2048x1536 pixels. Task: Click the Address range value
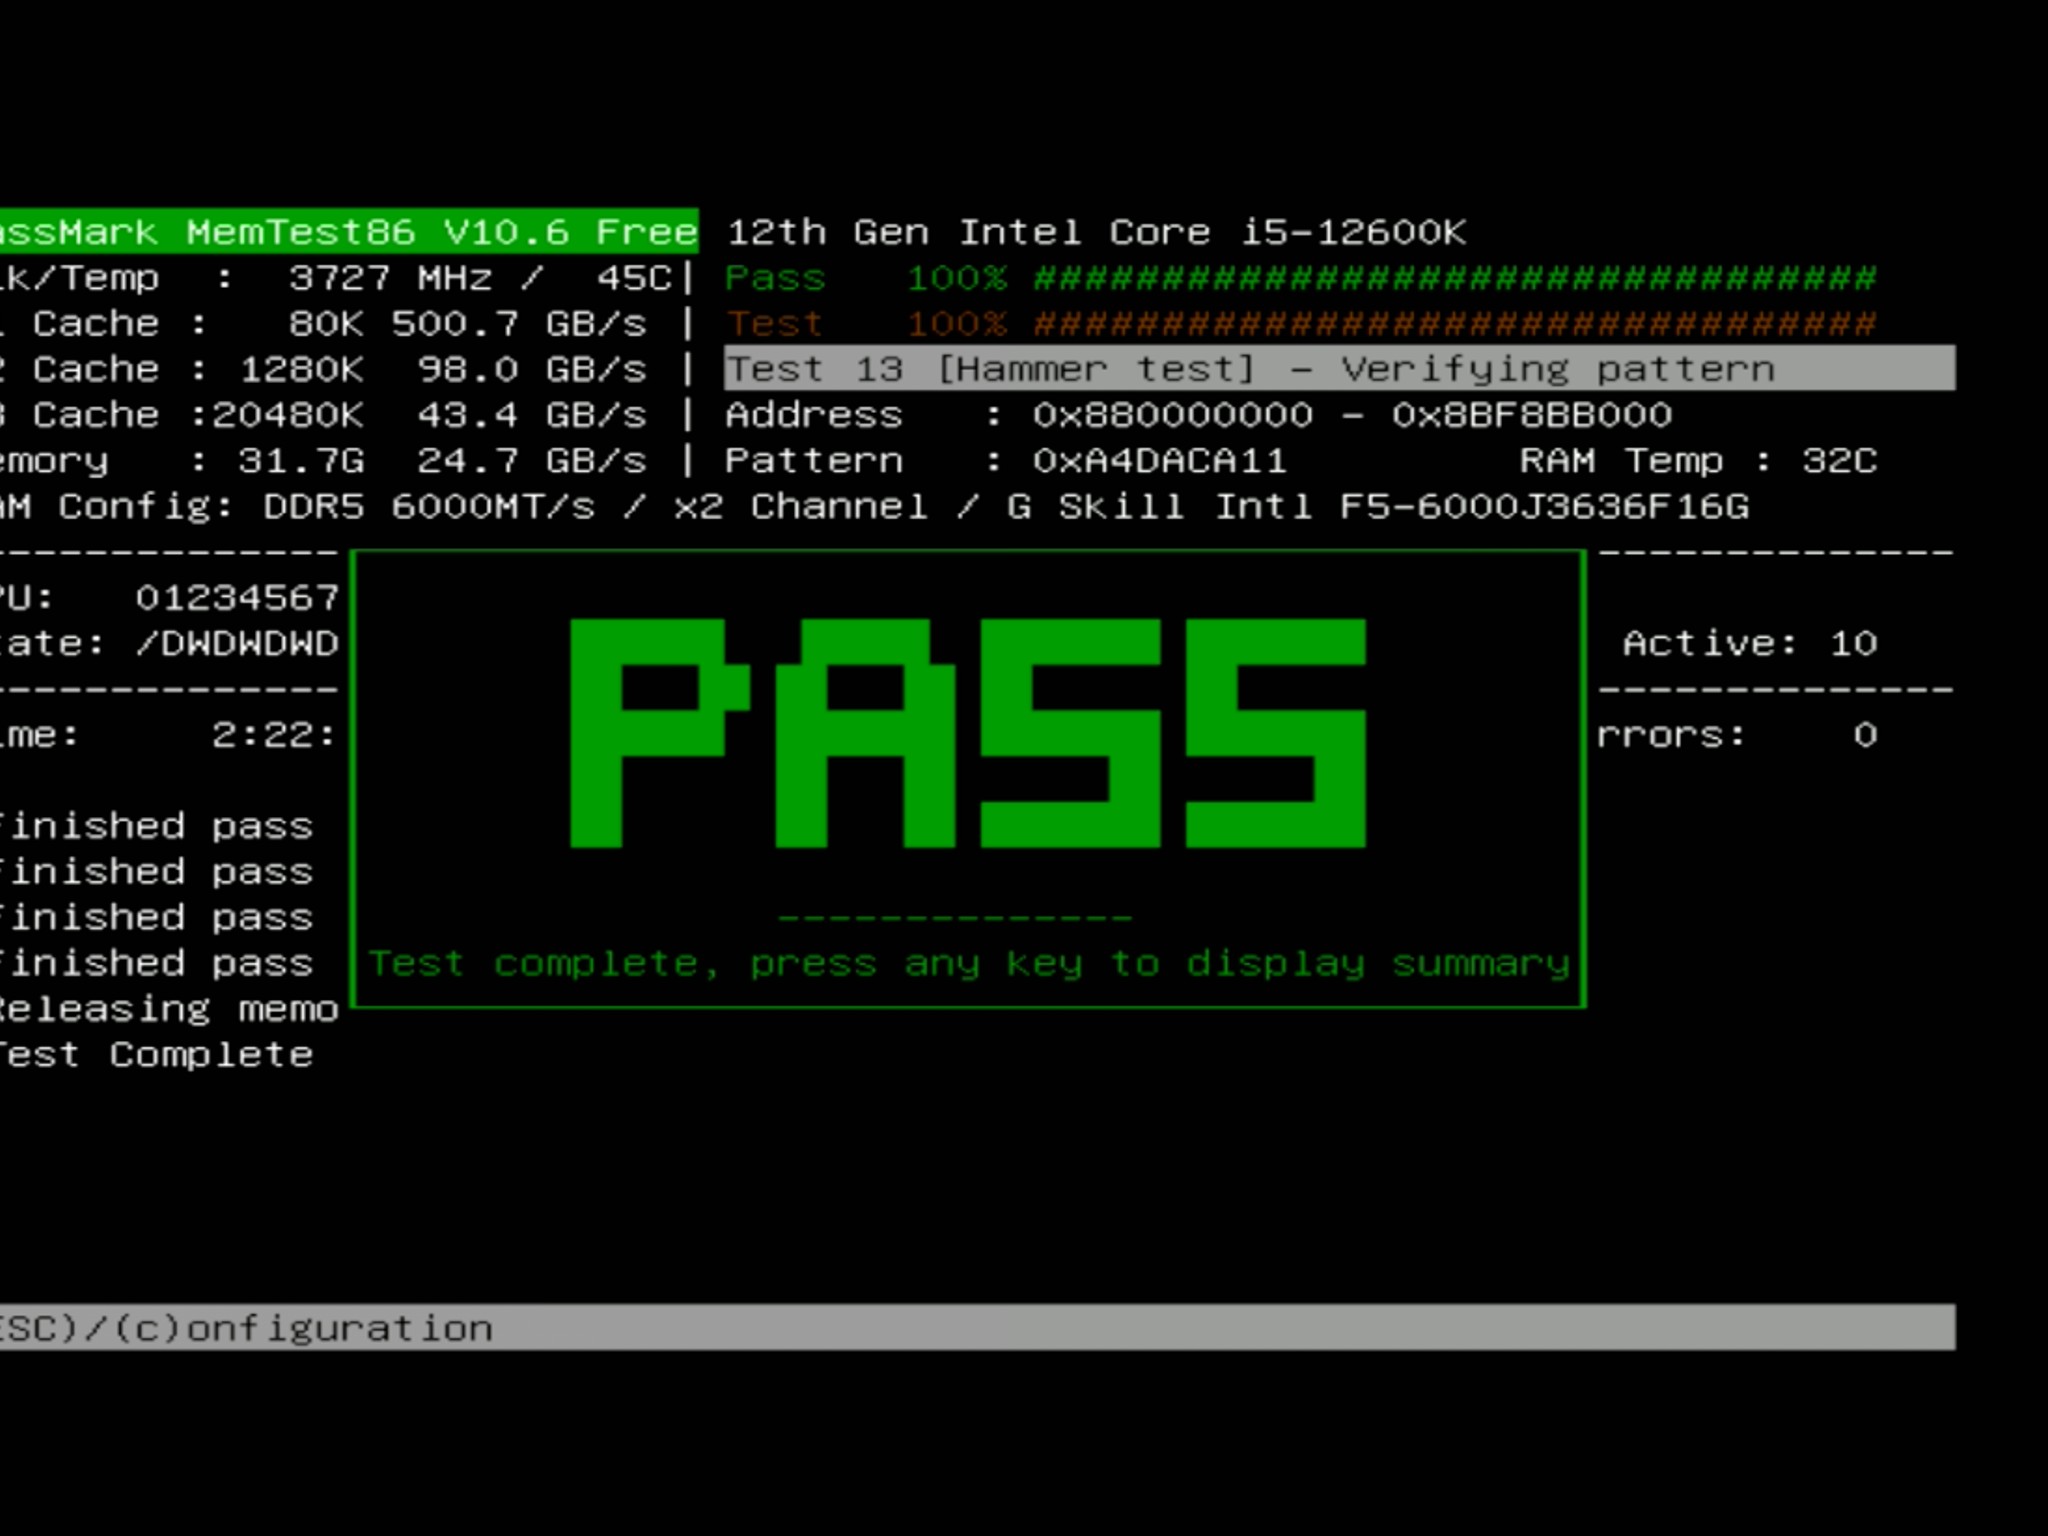coord(1352,415)
